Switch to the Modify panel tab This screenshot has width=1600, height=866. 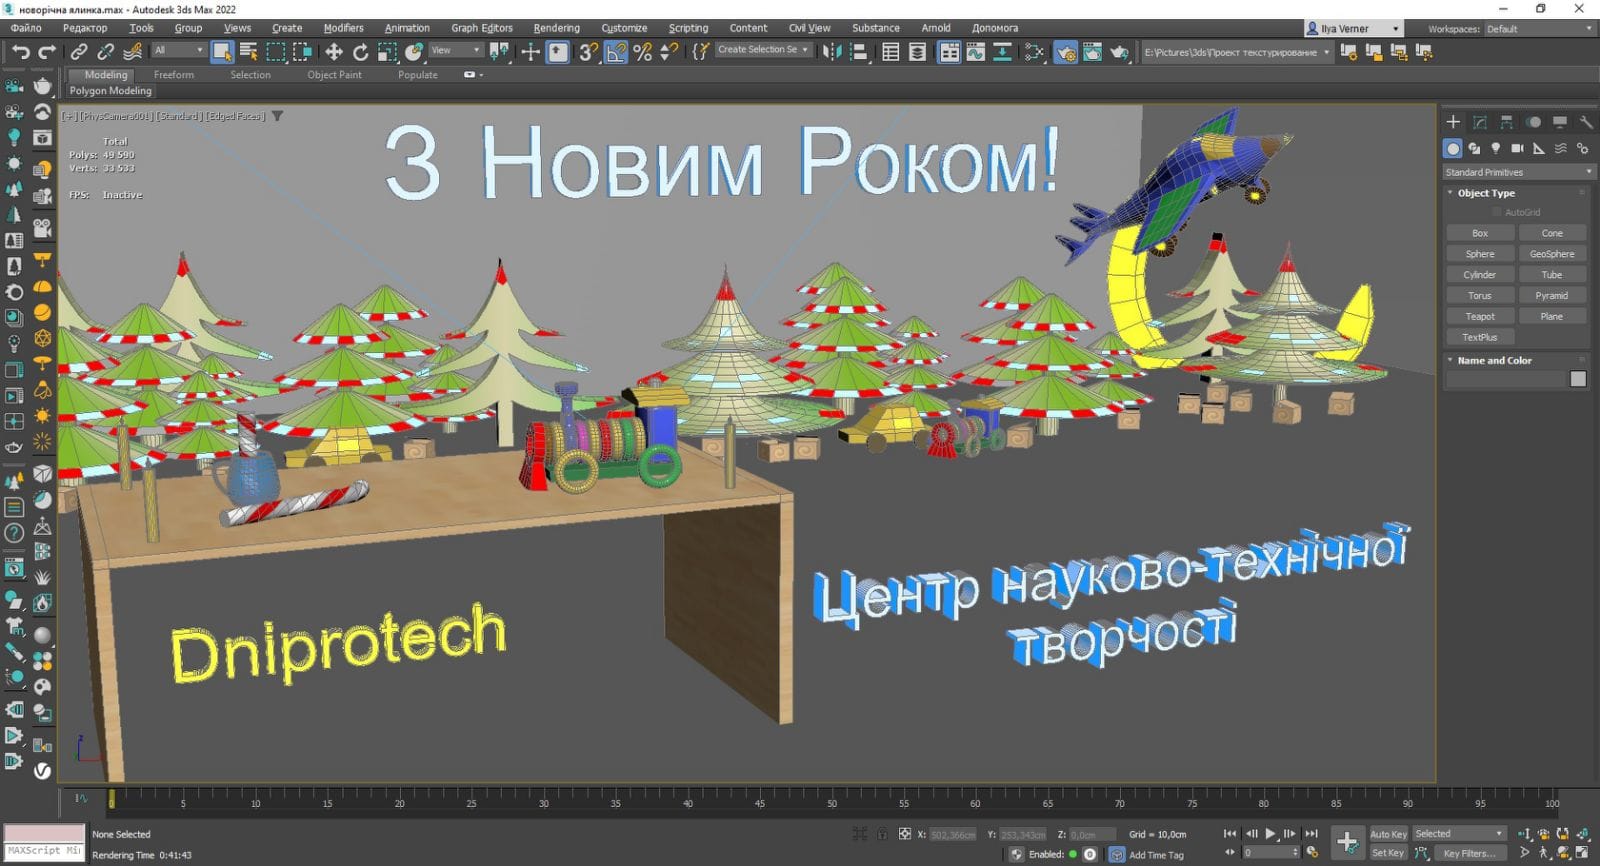[x=1480, y=122]
